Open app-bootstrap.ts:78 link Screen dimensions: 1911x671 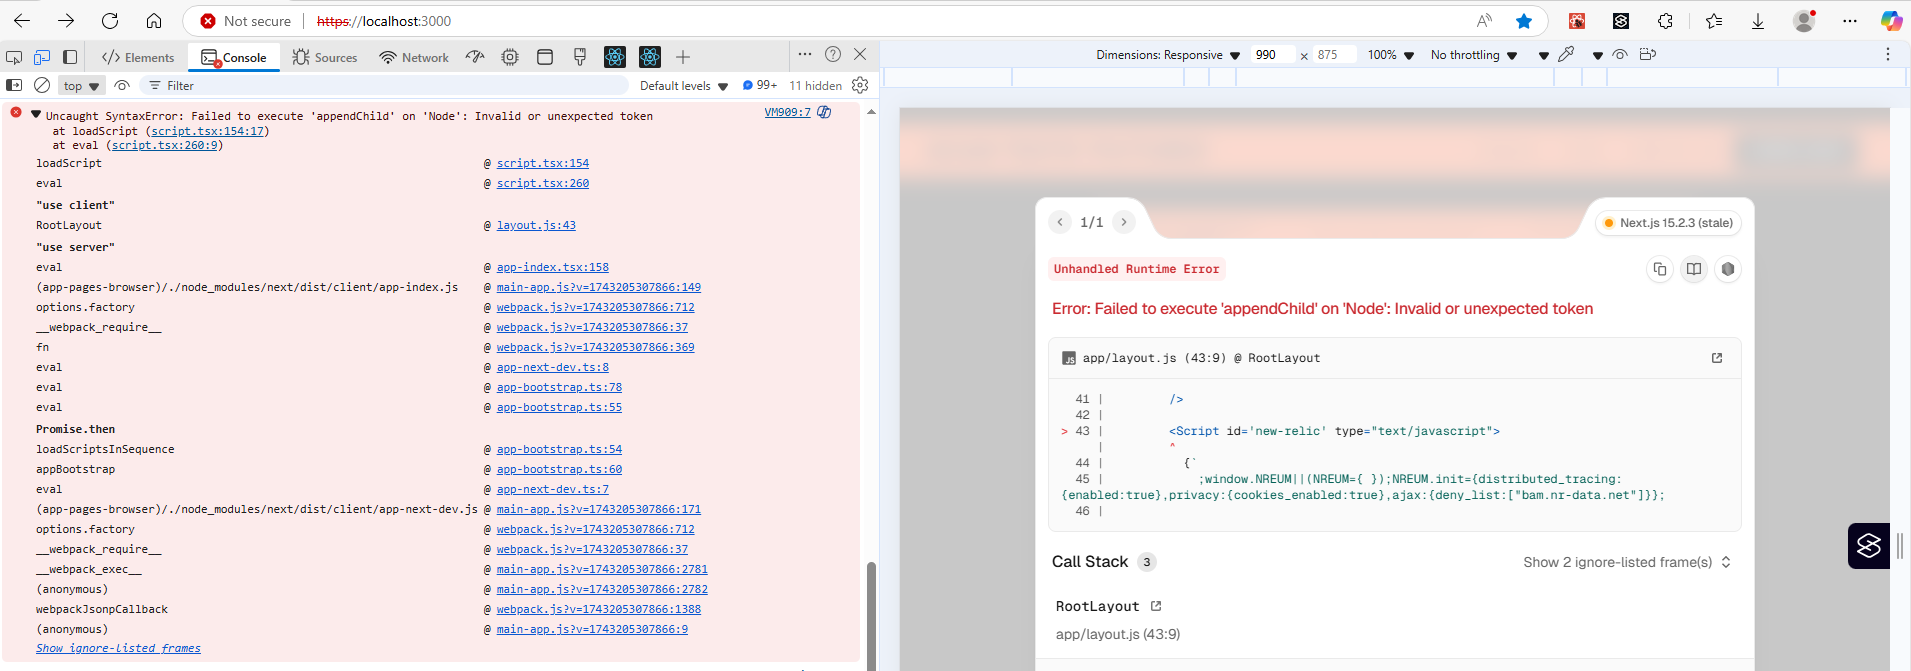coord(559,387)
